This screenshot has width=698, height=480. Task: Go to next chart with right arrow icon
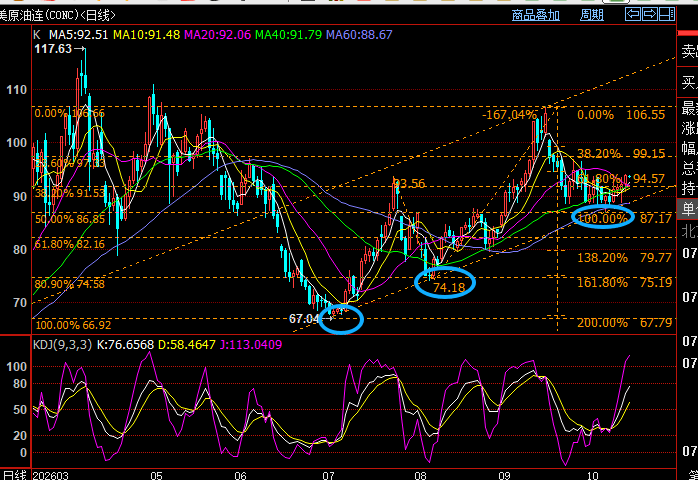(x=649, y=14)
